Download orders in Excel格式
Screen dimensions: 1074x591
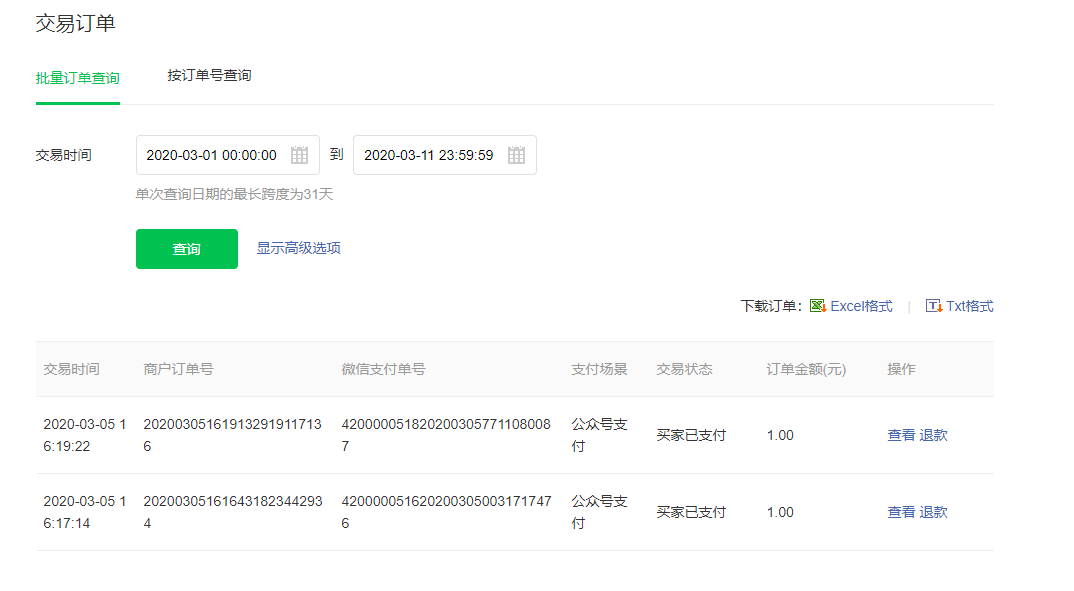tap(862, 306)
